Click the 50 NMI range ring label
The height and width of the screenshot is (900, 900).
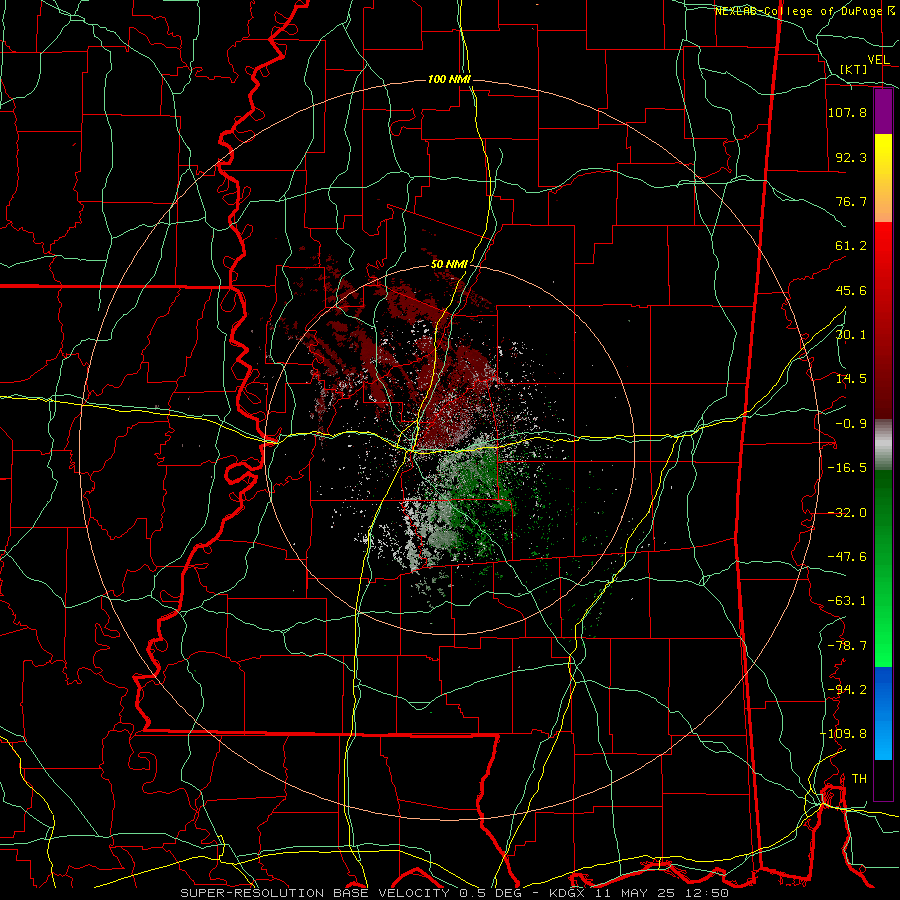pyautogui.click(x=449, y=264)
